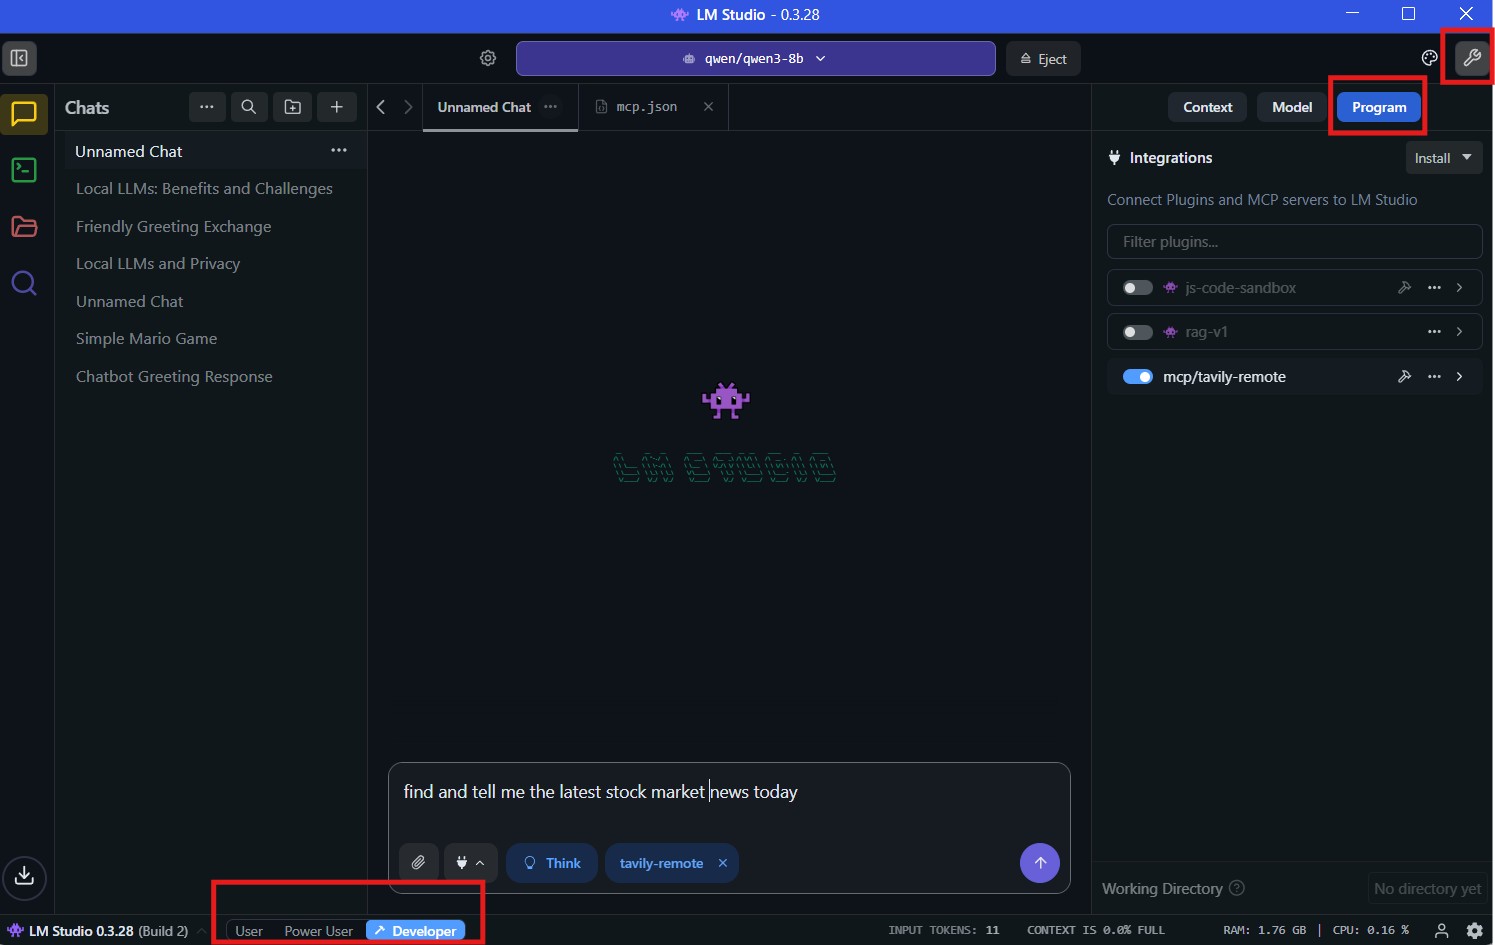Open the appearance palette icon

tap(1429, 58)
